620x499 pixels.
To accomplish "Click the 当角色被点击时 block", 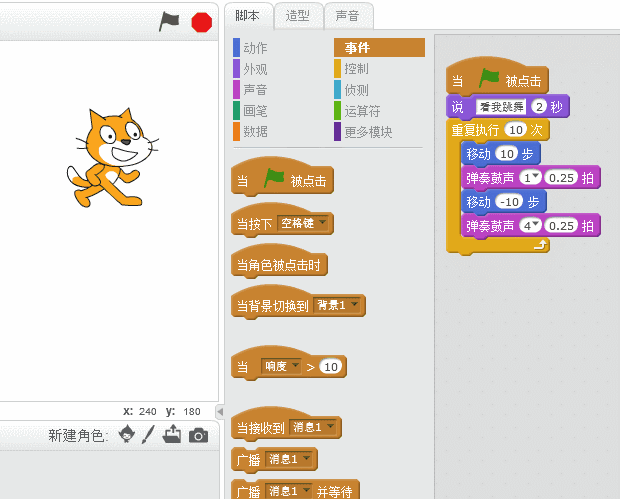I will pos(279,261).
